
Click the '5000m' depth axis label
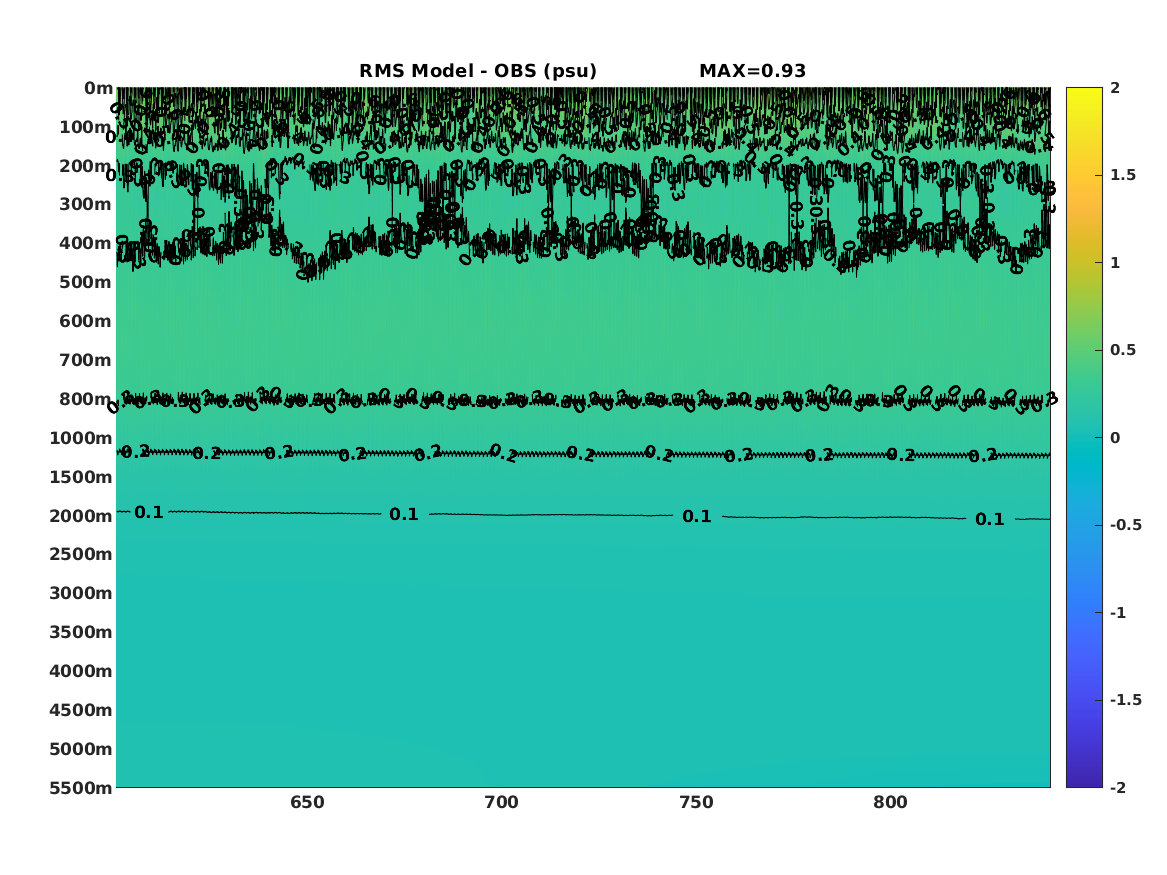click(81, 749)
